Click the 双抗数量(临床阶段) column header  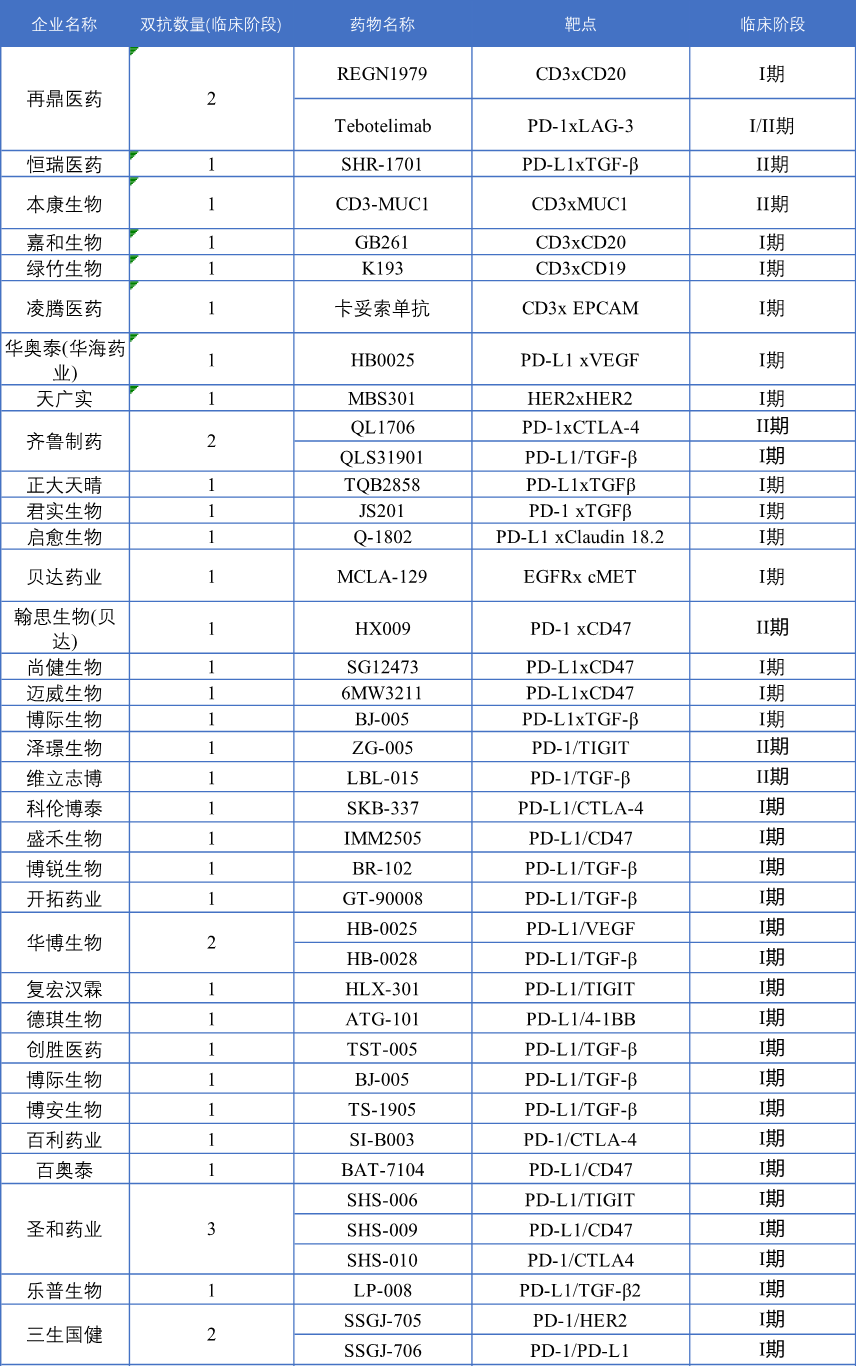[x=211, y=24]
